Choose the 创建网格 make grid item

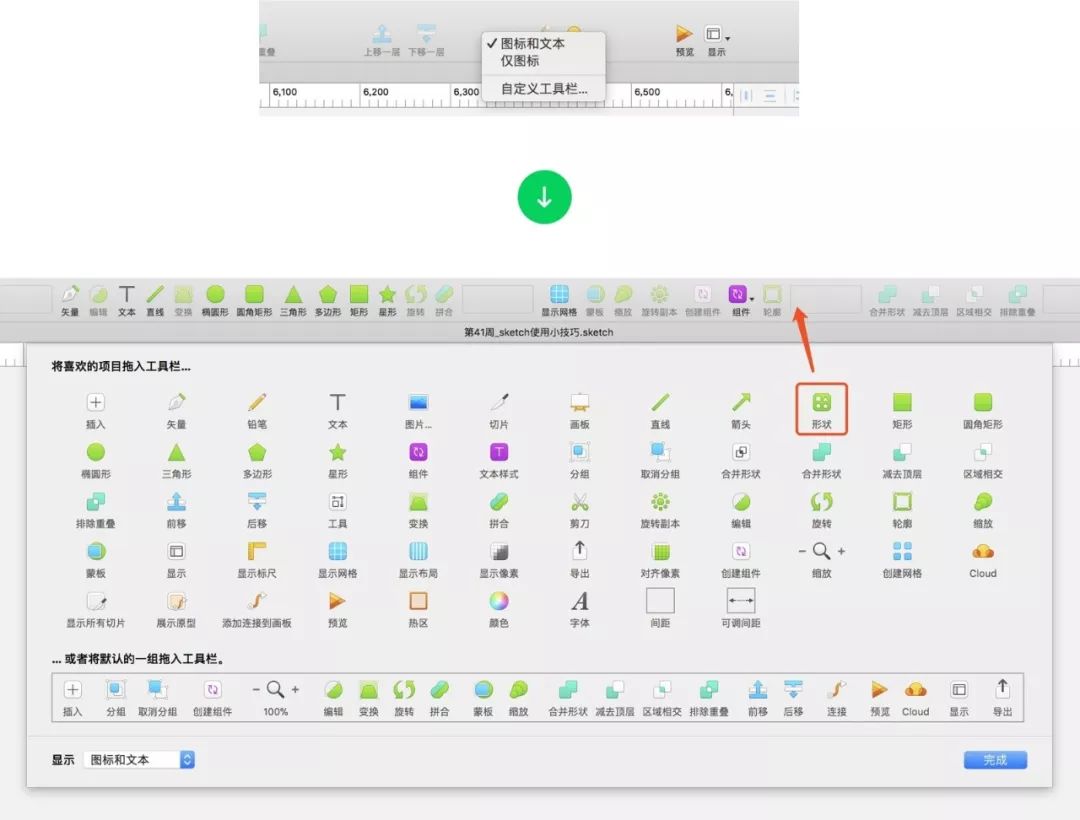(902, 560)
